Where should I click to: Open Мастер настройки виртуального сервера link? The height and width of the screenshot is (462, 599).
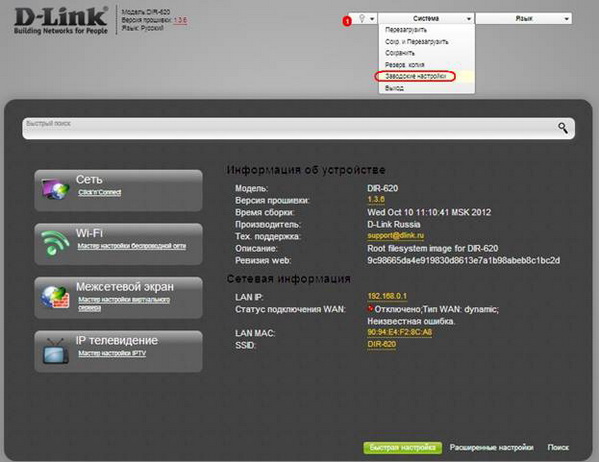(124, 303)
